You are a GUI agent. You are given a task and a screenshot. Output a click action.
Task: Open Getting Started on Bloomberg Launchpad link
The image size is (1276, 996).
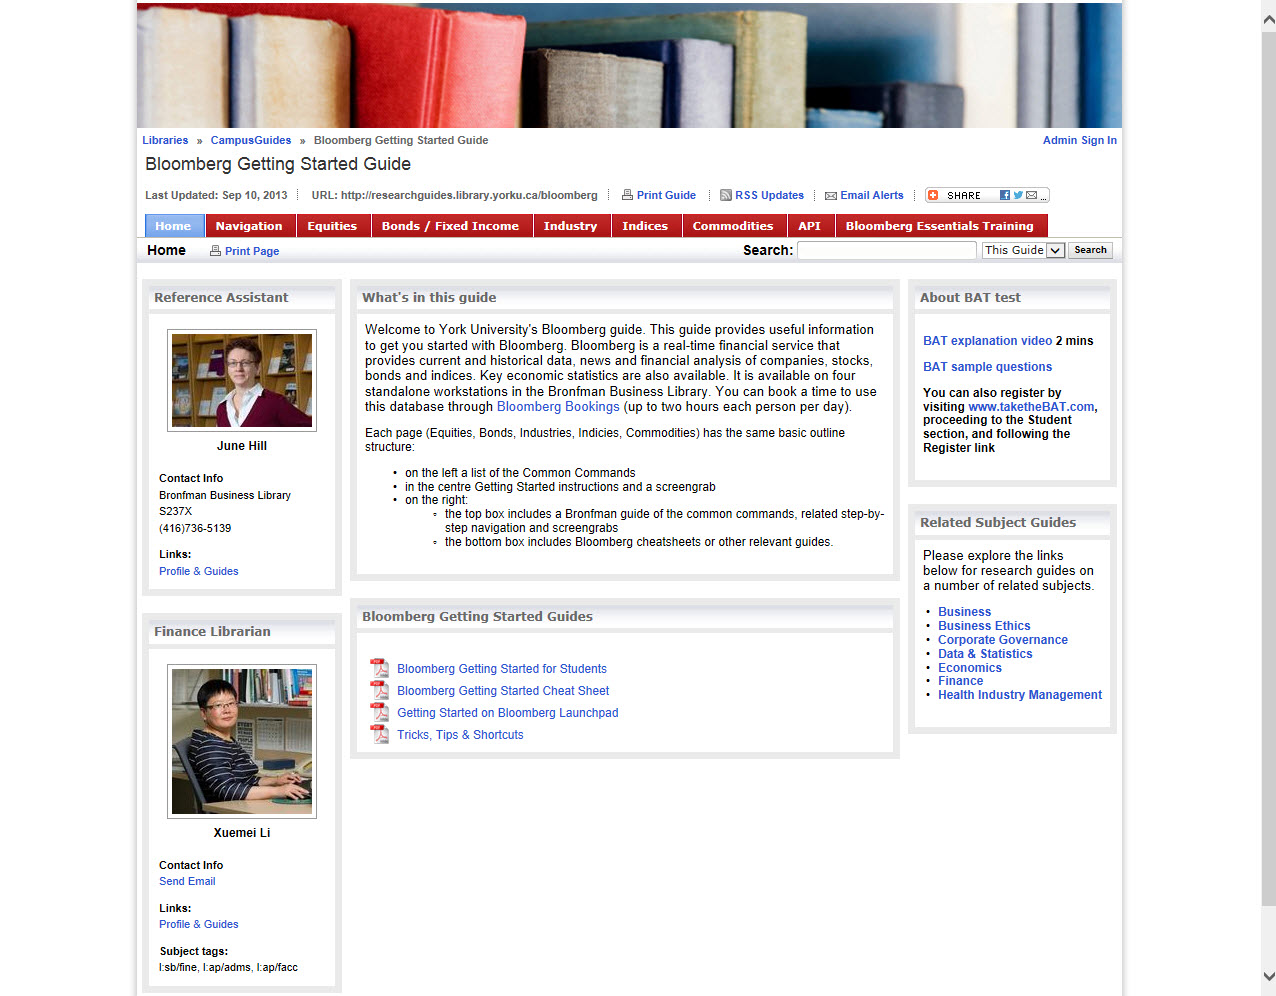508,713
